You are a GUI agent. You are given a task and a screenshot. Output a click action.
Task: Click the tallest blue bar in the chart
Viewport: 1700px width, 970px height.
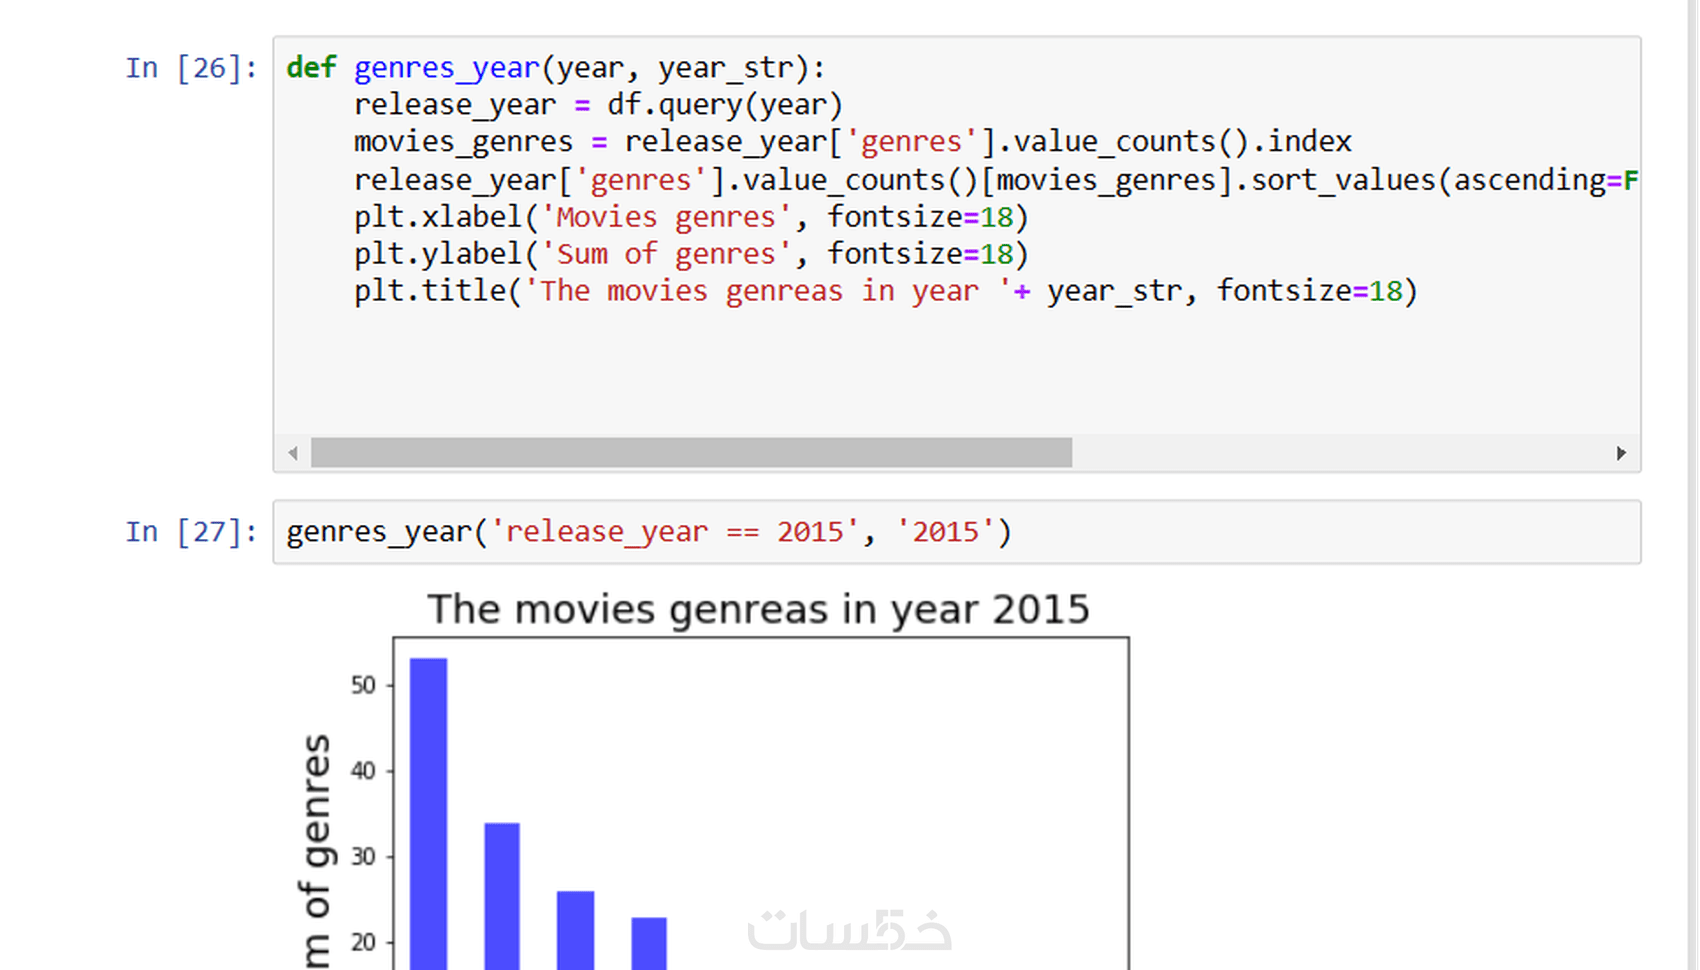pos(429,813)
